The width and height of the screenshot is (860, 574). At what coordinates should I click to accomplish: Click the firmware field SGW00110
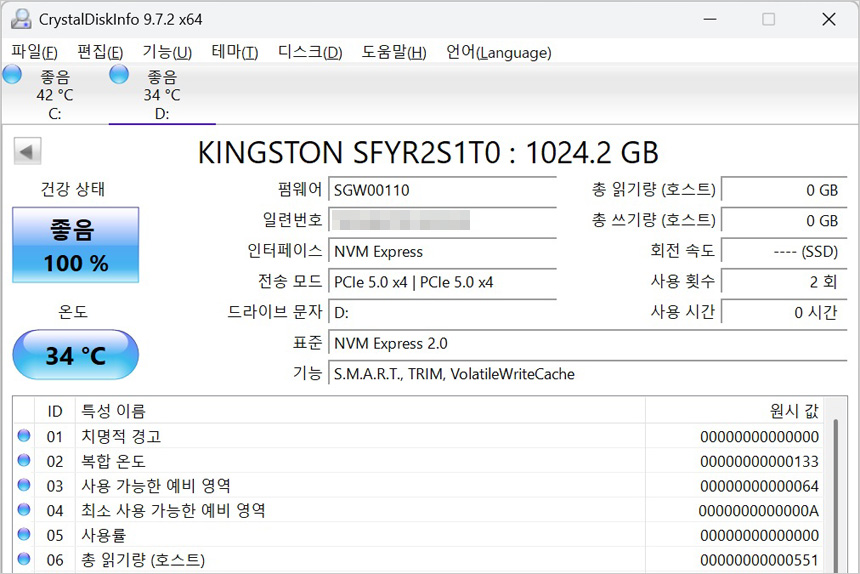pos(442,190)
